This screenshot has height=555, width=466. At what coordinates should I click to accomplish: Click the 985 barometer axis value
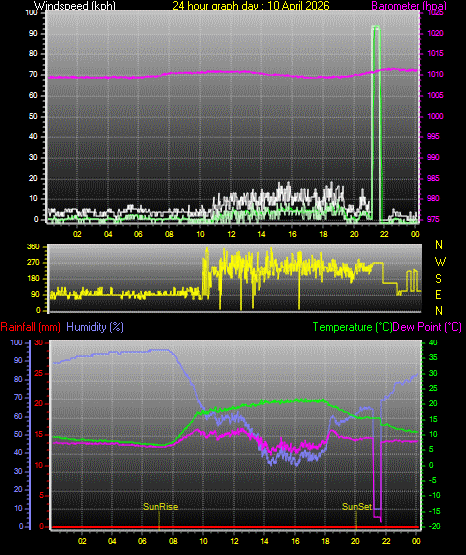click(433, 178)
